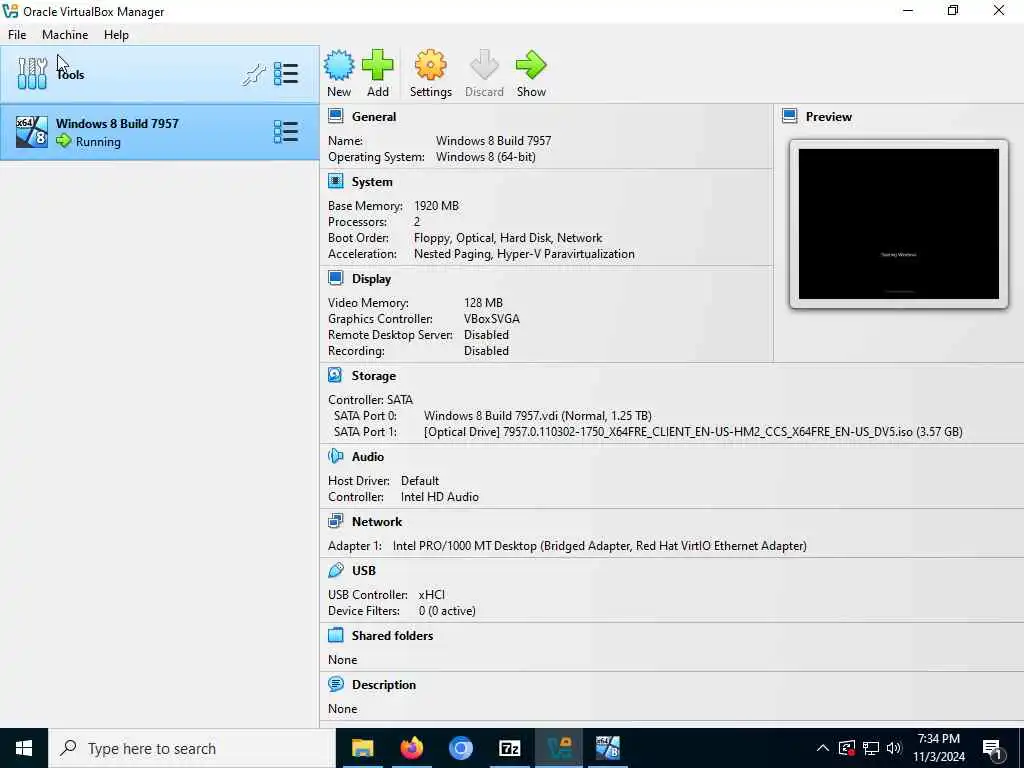Click the green Running status arrow icon
This screenshot has height=768, width=1024.
click(x=63, y=141)
